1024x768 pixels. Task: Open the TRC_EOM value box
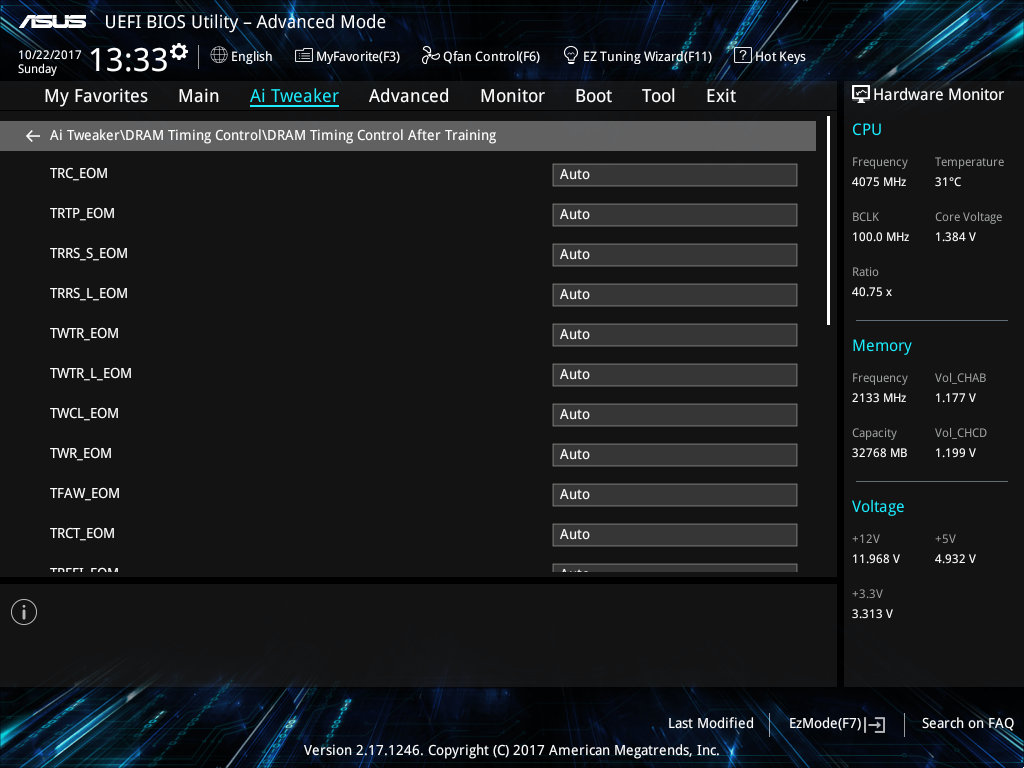pyautogui.click(x=675, y=175)
